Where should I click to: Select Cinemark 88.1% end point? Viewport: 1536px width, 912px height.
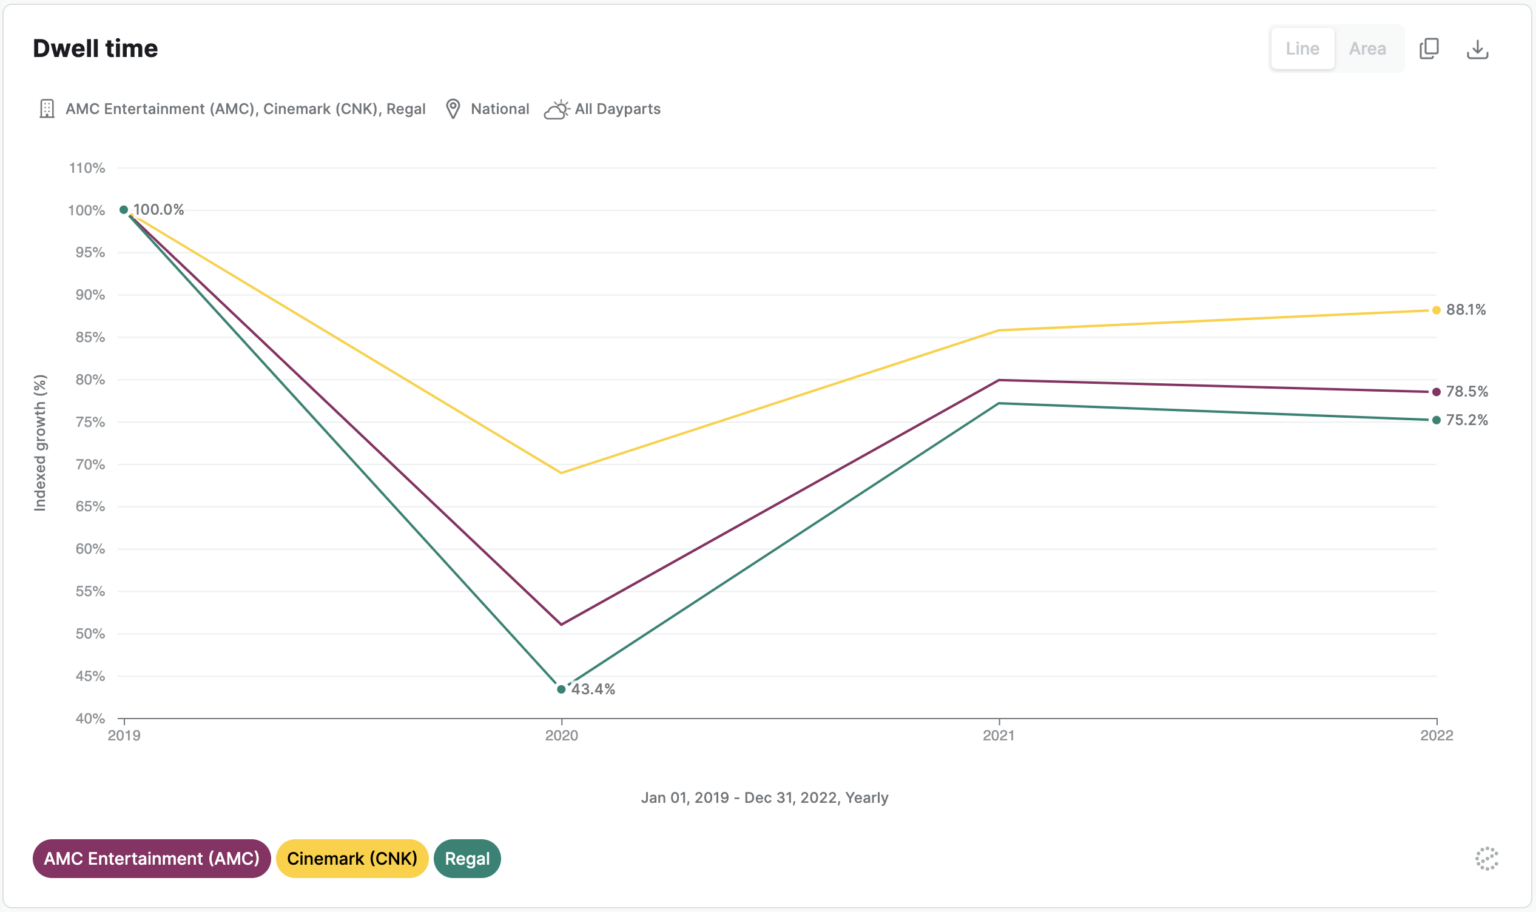pyautogui.click(x=1436, y=310)
